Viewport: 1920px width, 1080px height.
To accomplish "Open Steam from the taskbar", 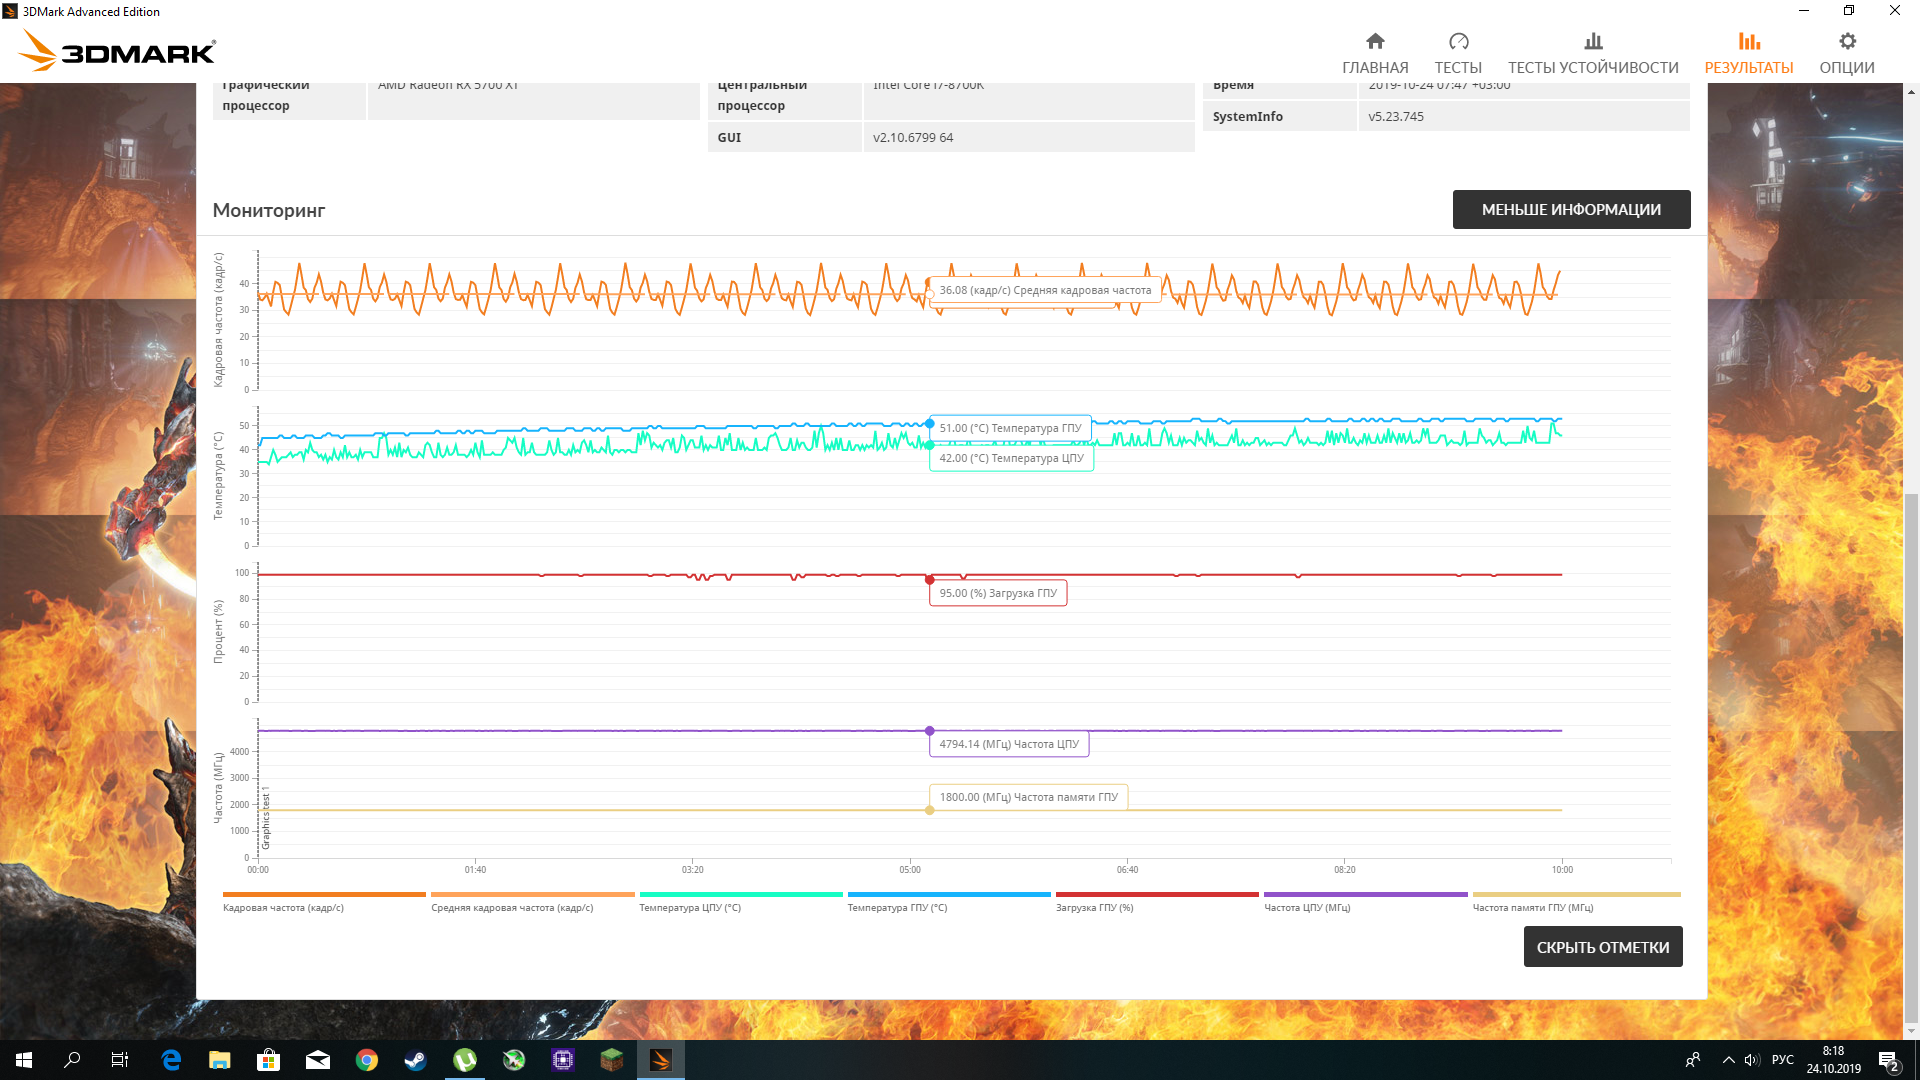I will 415,1060.
